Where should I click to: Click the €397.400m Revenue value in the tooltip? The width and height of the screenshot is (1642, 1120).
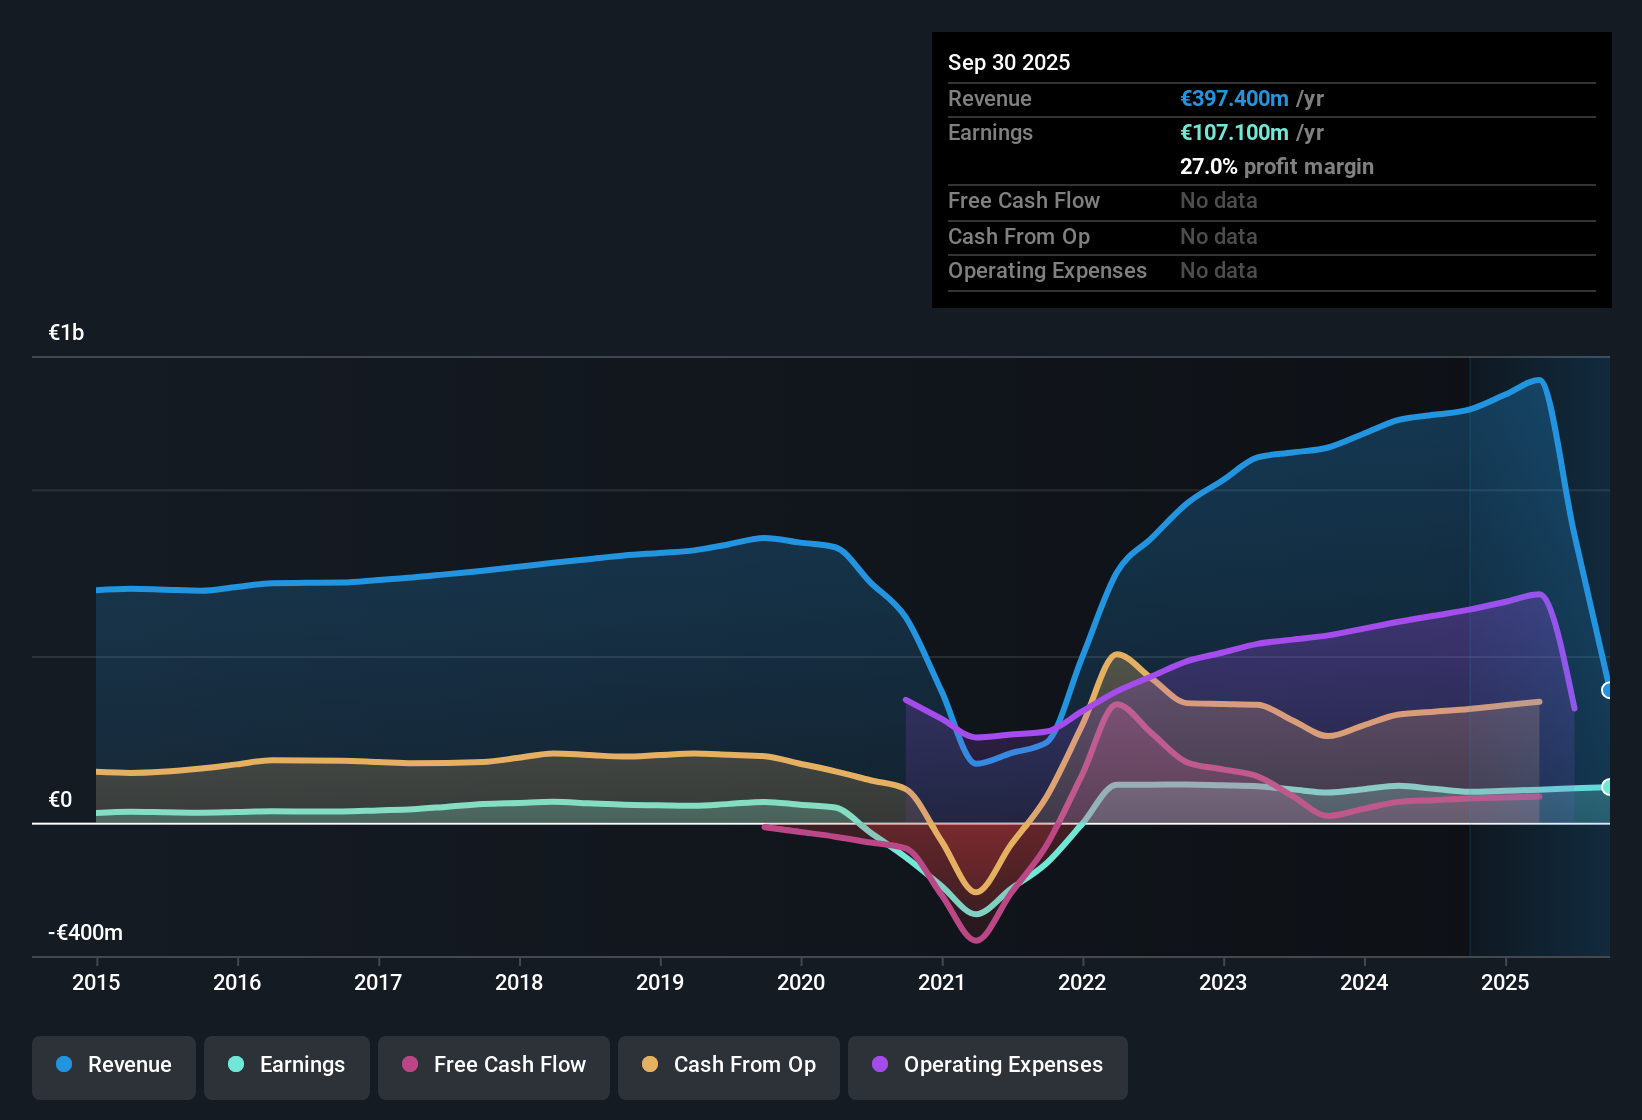1233,98
